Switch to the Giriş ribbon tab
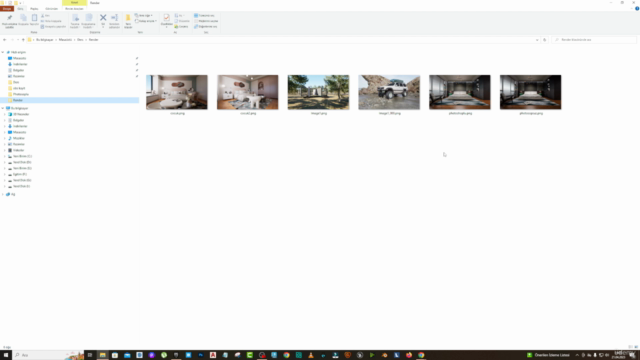Viewport: 640px width, 360px height. [20, 9]
